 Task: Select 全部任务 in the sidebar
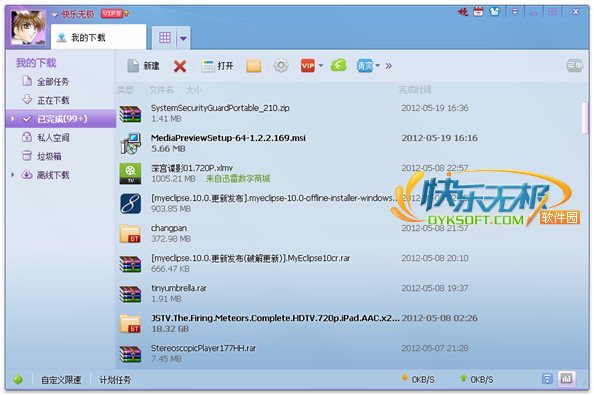(x=53, y=81)
